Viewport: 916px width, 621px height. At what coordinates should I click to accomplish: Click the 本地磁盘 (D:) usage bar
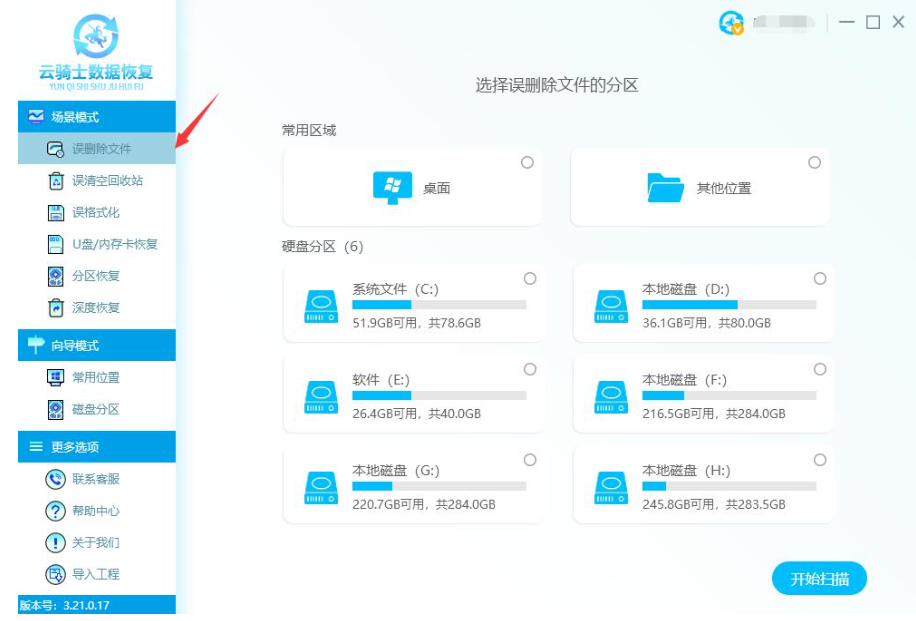tap(728, 305)
